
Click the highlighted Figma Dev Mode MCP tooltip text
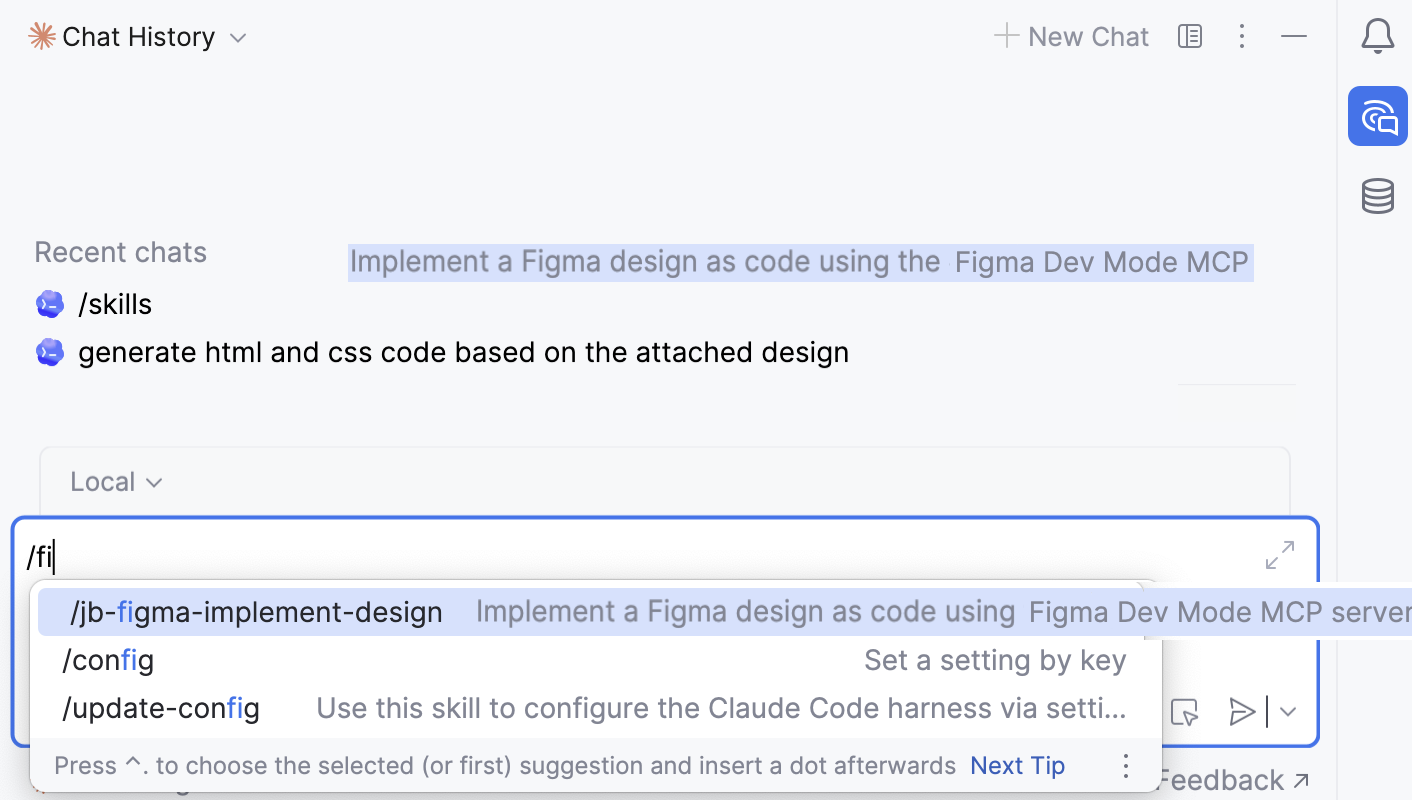coord(800,262)
